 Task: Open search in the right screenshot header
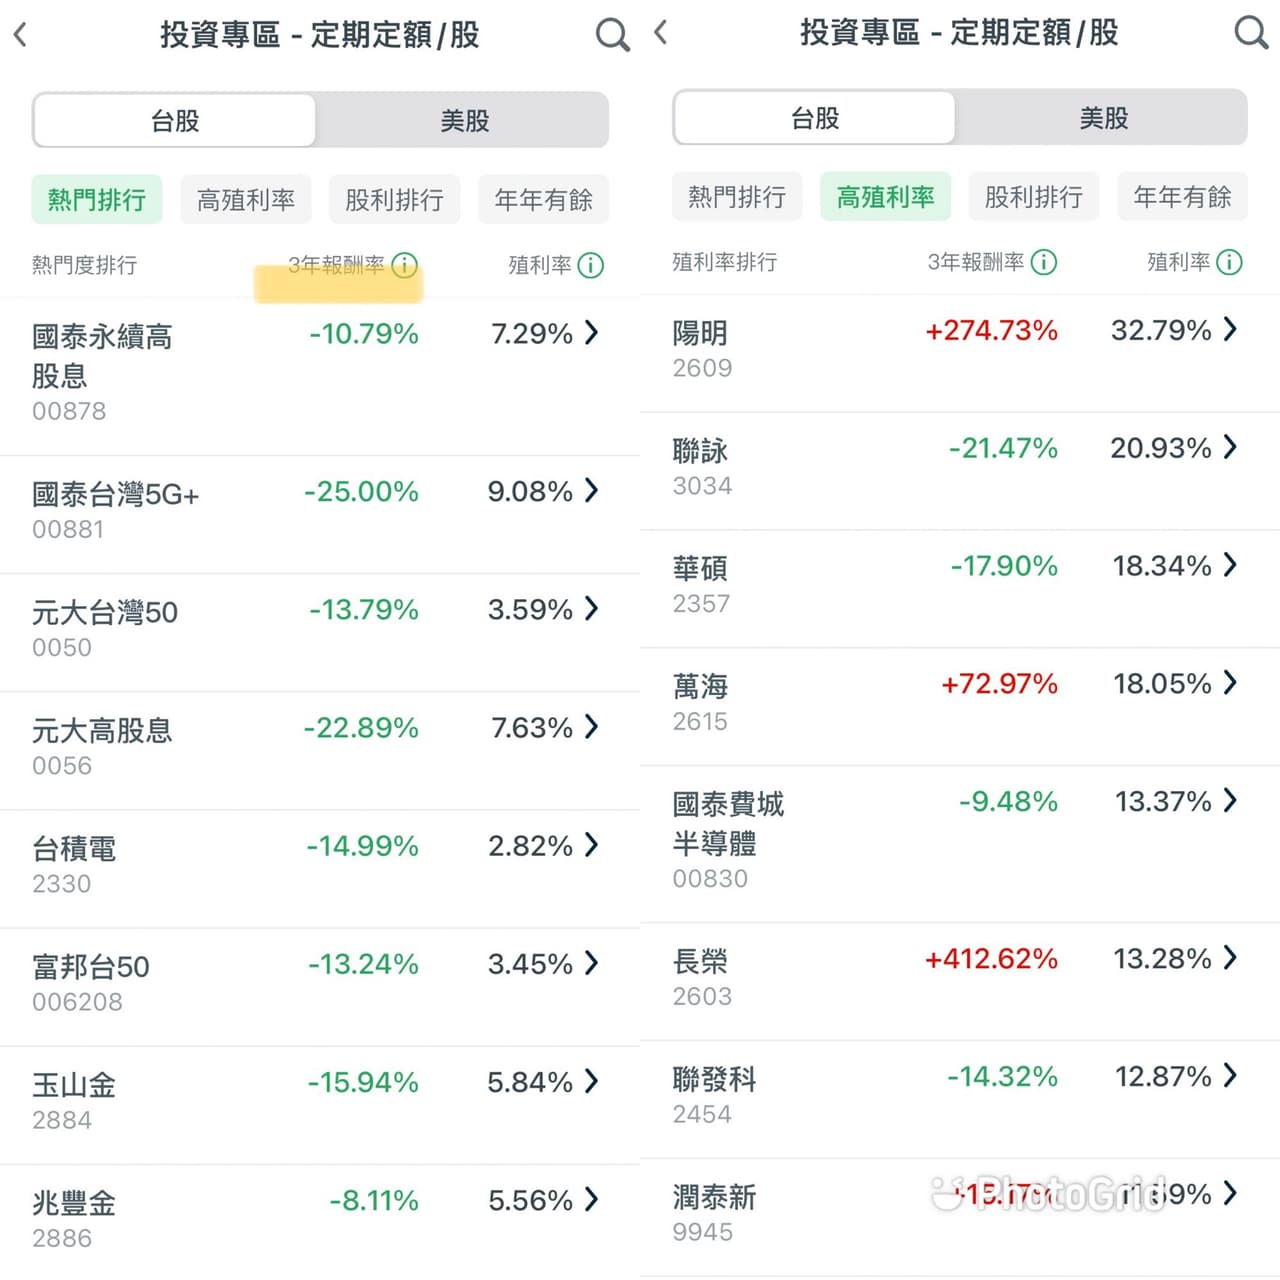[x=1251, y=33]
